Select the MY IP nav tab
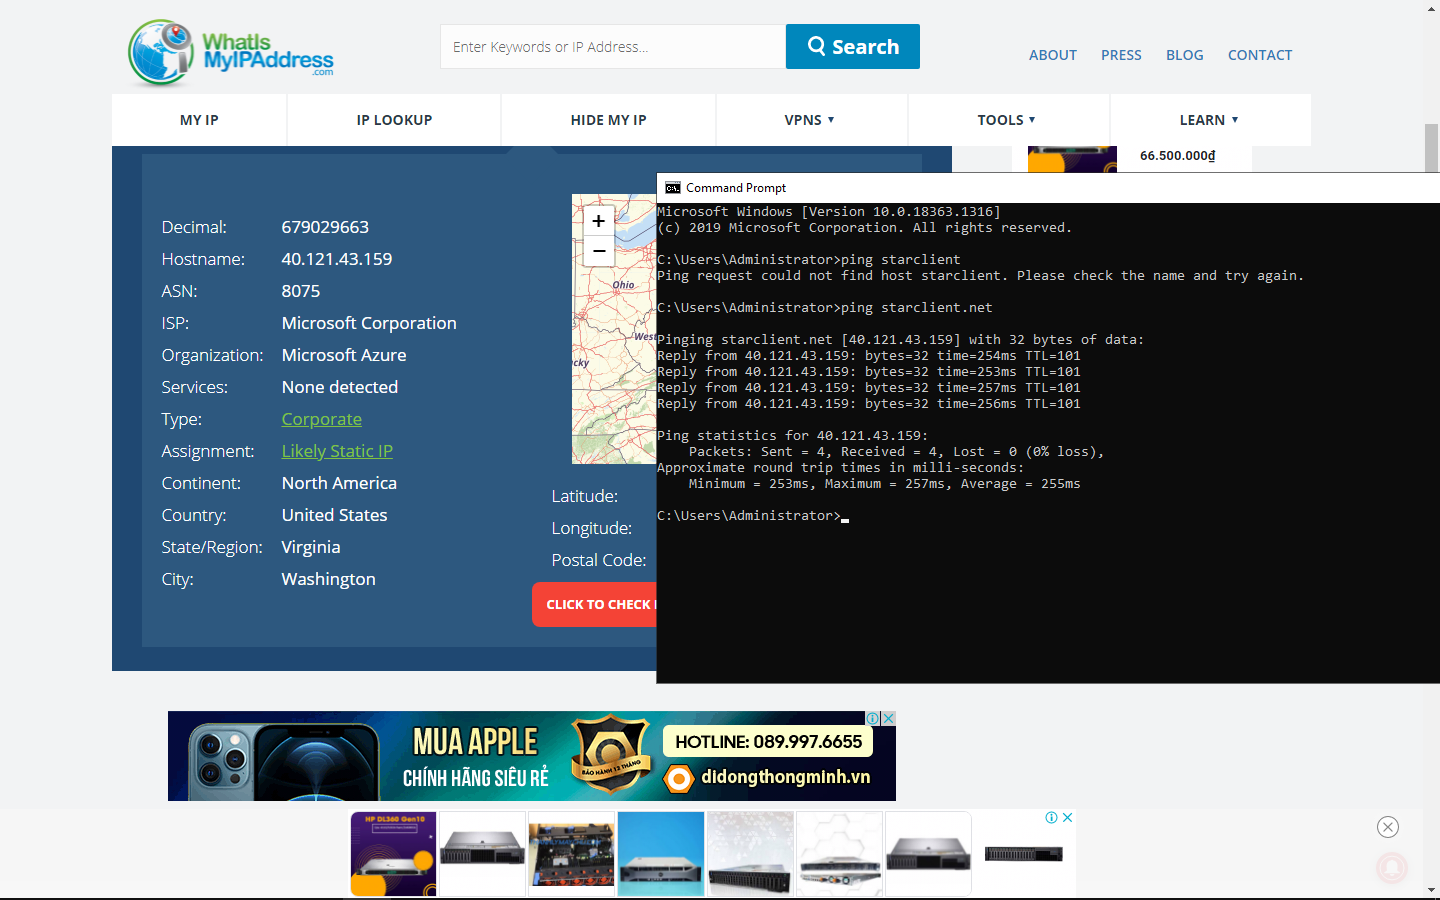The width and height of the screenshot is (1440, 900). pyautogui.click(x=199, y=120)
